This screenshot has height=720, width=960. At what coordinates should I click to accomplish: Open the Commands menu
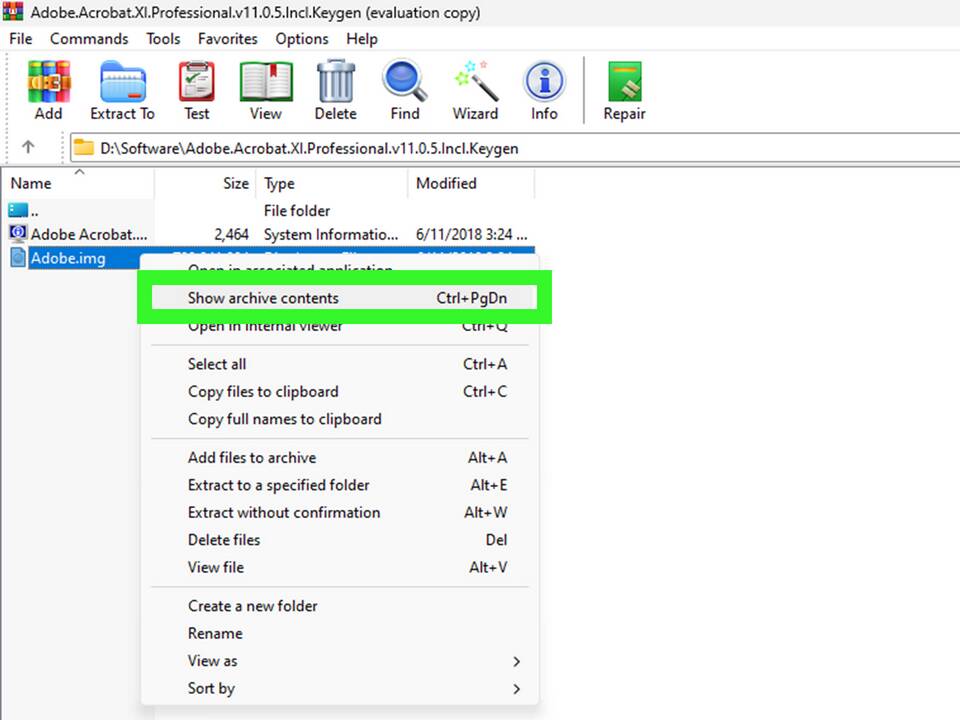89,39
